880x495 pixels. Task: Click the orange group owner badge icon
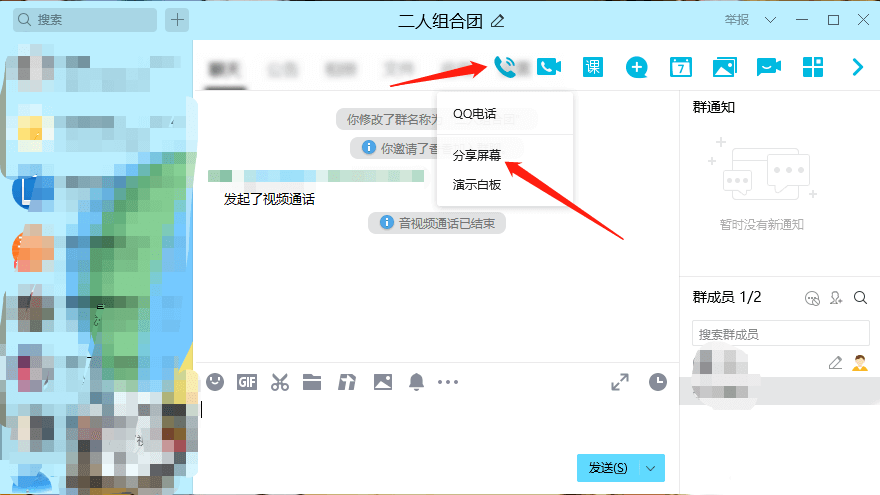(860, 363)
